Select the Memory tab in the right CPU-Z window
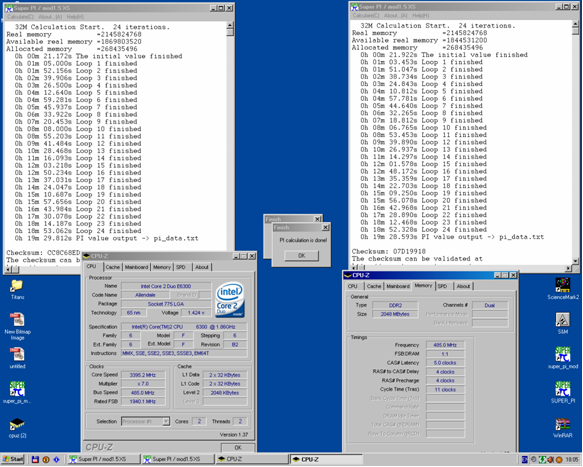The width and height of the screenshot is (583, 467). [423, 286]
